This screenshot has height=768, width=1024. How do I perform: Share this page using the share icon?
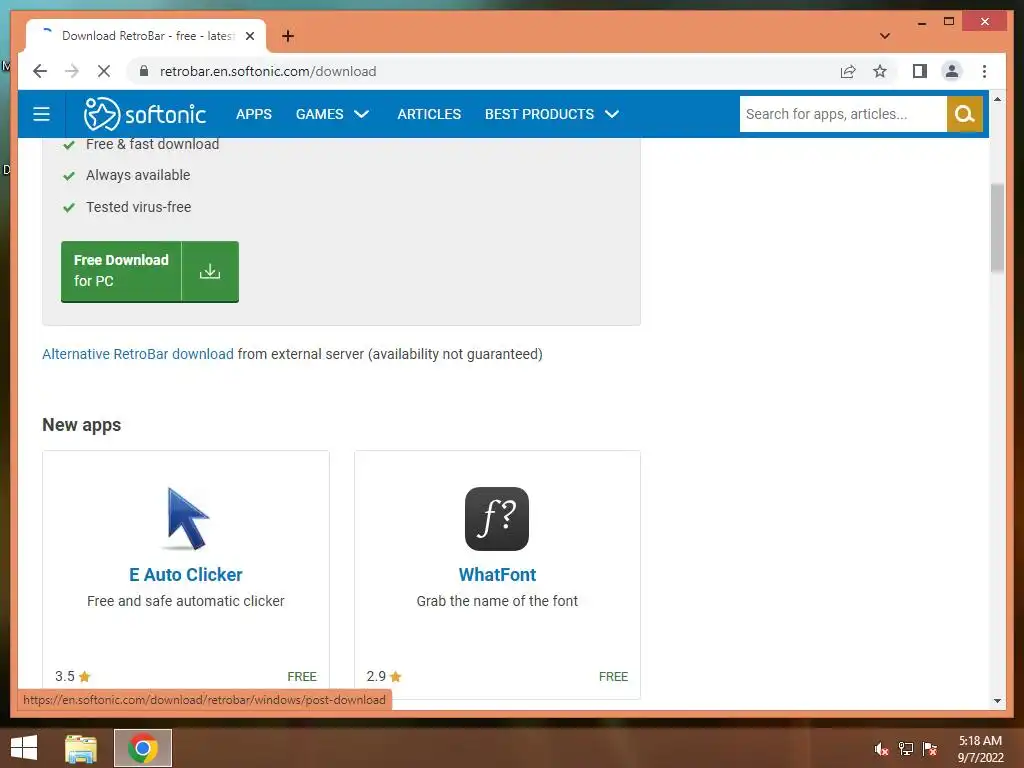point(848,71)
